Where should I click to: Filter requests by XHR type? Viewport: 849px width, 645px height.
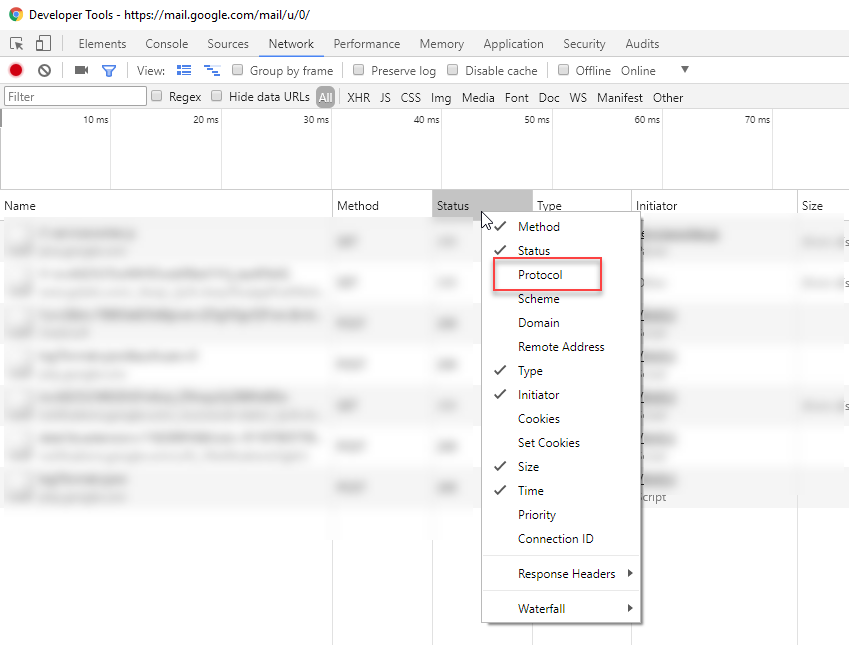coord(358,98)
